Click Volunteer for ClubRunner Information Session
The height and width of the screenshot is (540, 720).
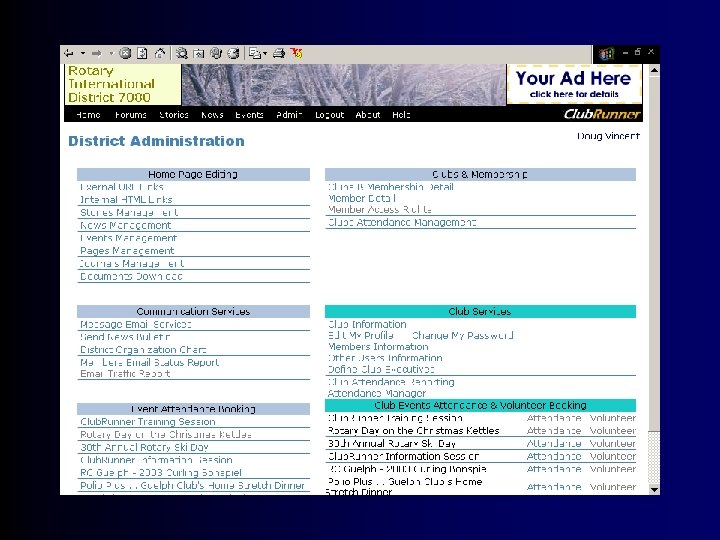coord(613,456)
